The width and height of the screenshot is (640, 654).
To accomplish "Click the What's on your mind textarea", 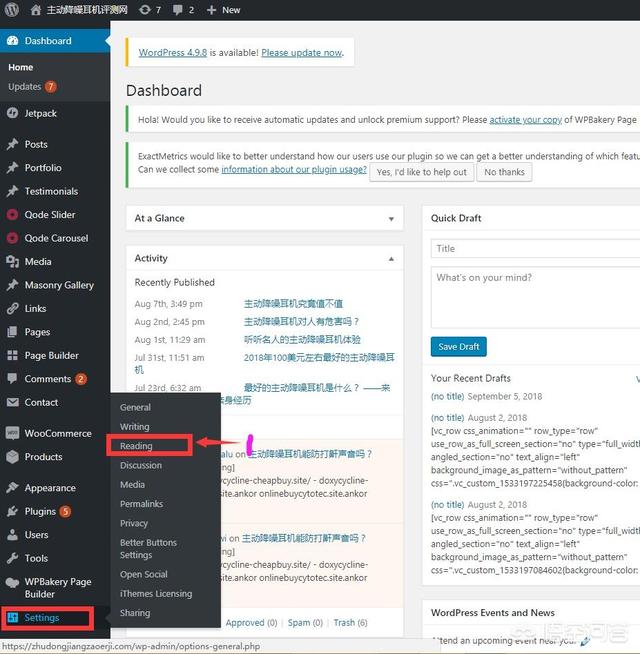I will 535,297.
